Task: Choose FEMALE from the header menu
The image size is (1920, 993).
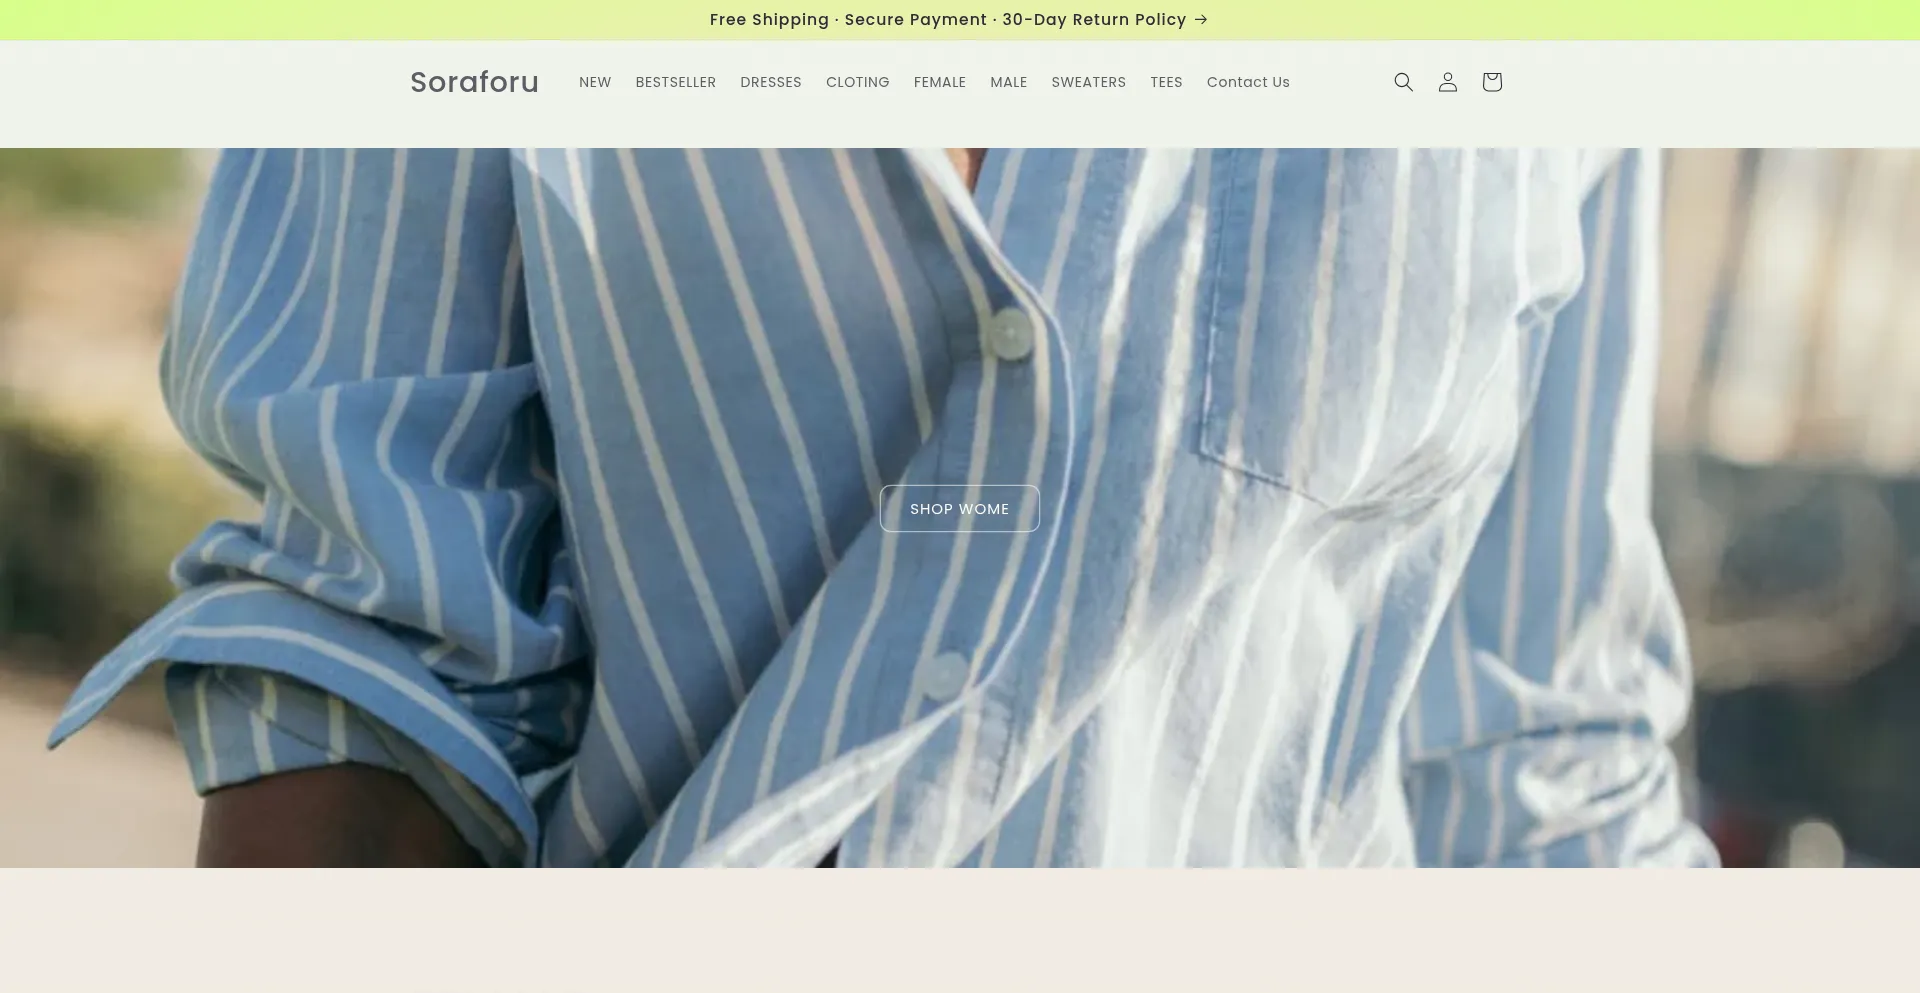Action: (x=939, y=82)
